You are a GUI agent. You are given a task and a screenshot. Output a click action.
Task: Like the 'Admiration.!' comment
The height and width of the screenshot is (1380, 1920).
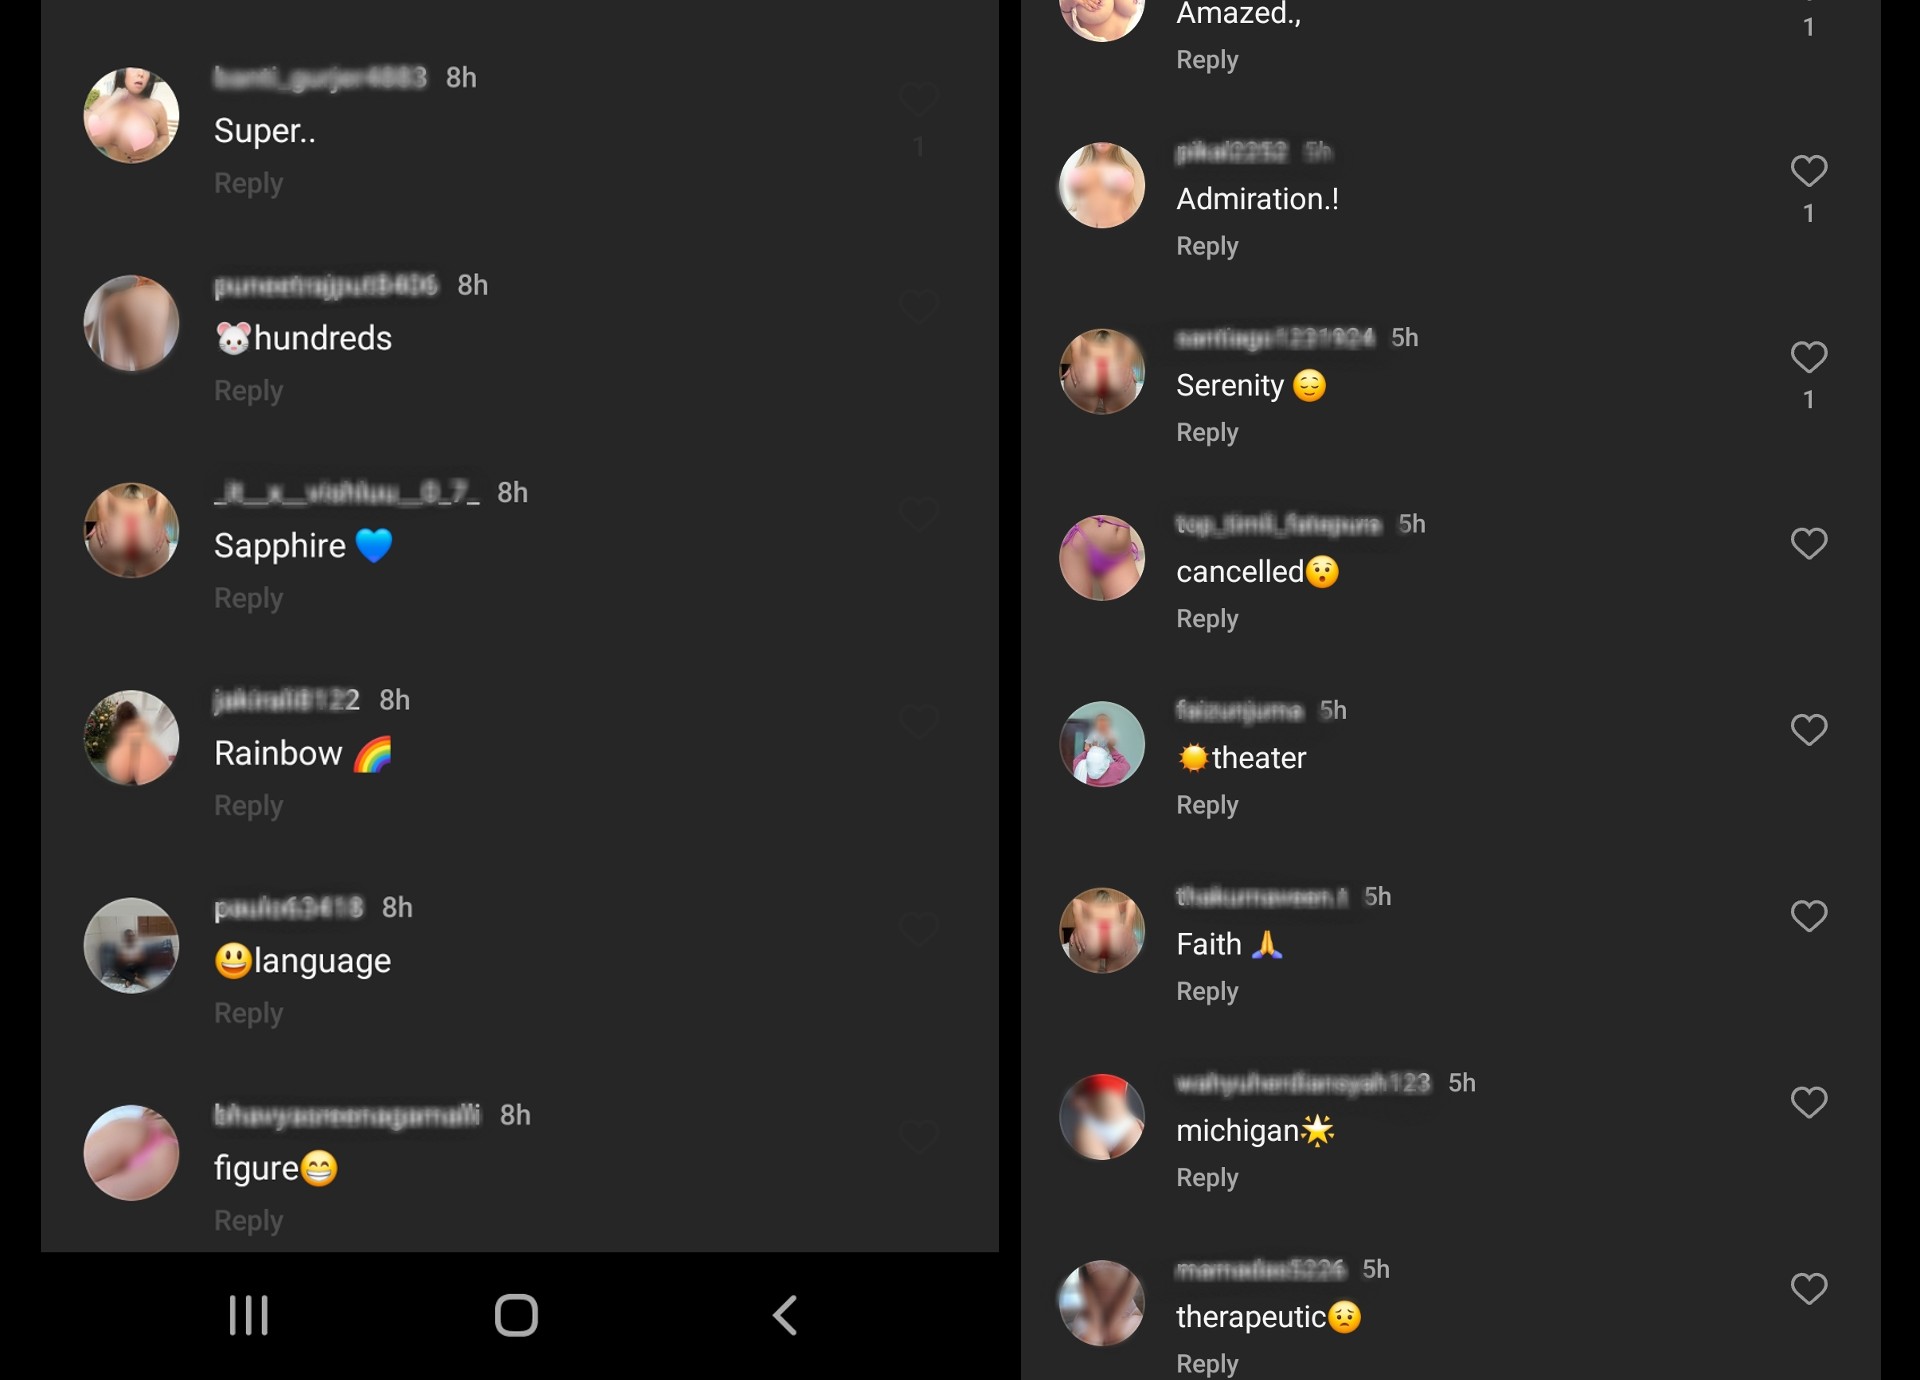[1808, 168]
